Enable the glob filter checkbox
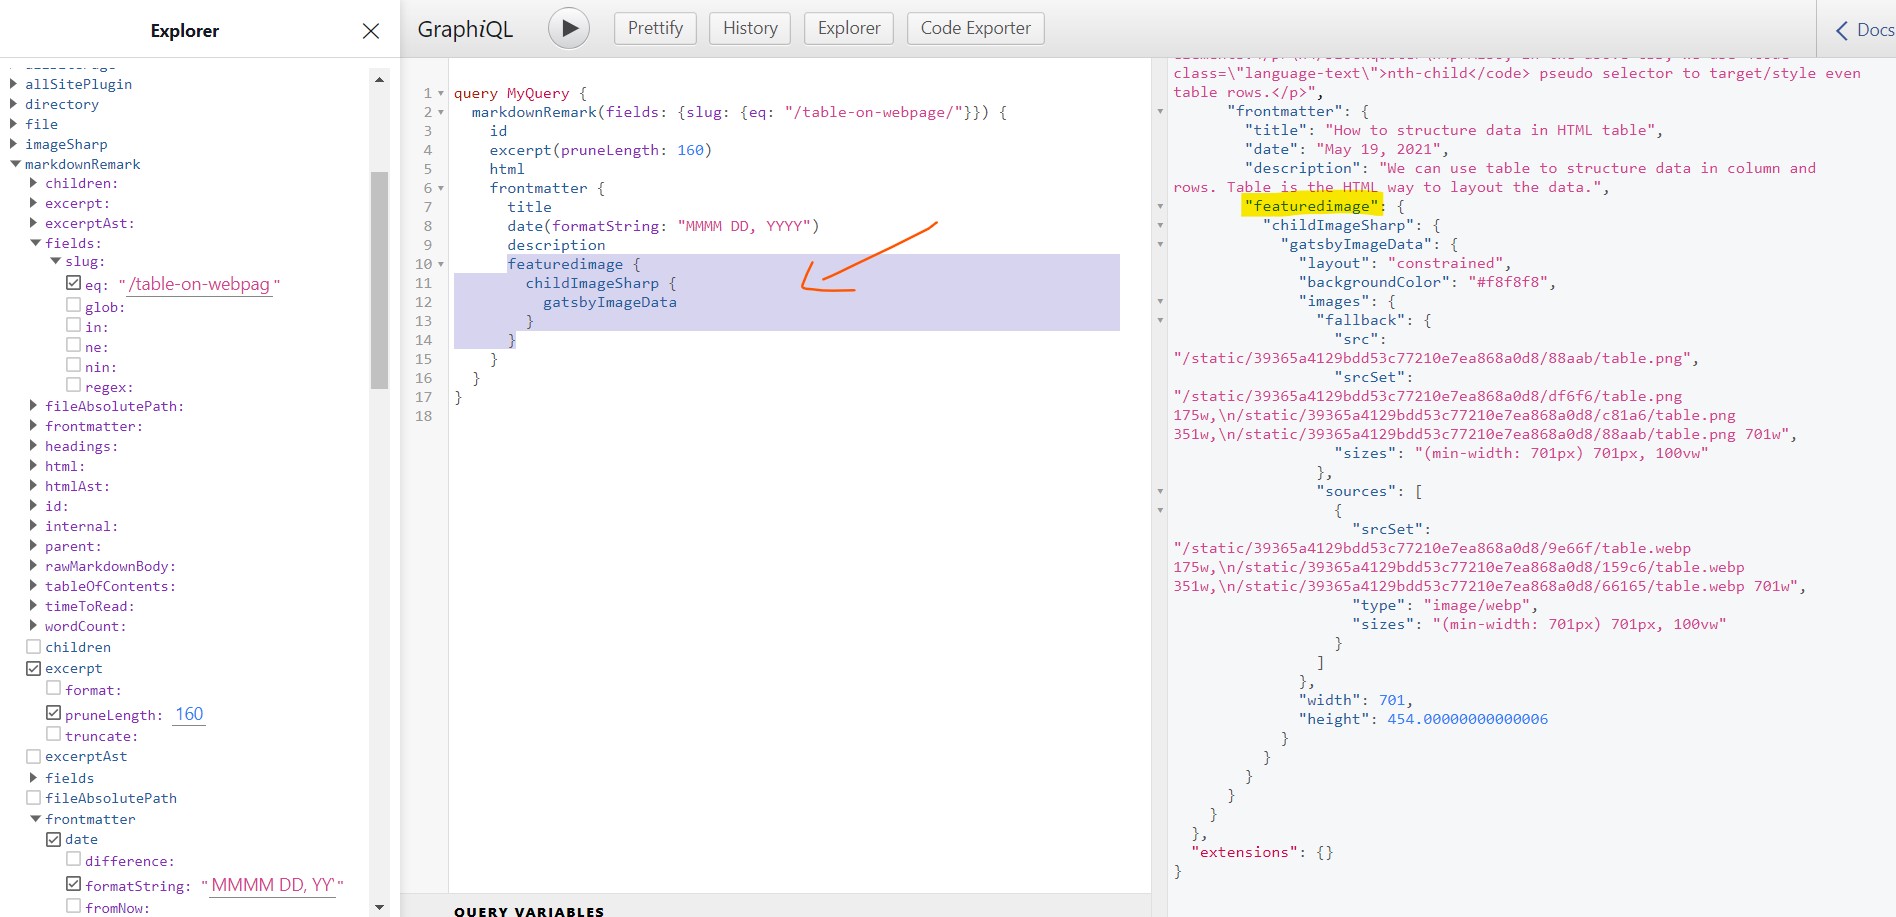Screen dimensions: 1896x917 pyautogui.click(x=73, y=305)
